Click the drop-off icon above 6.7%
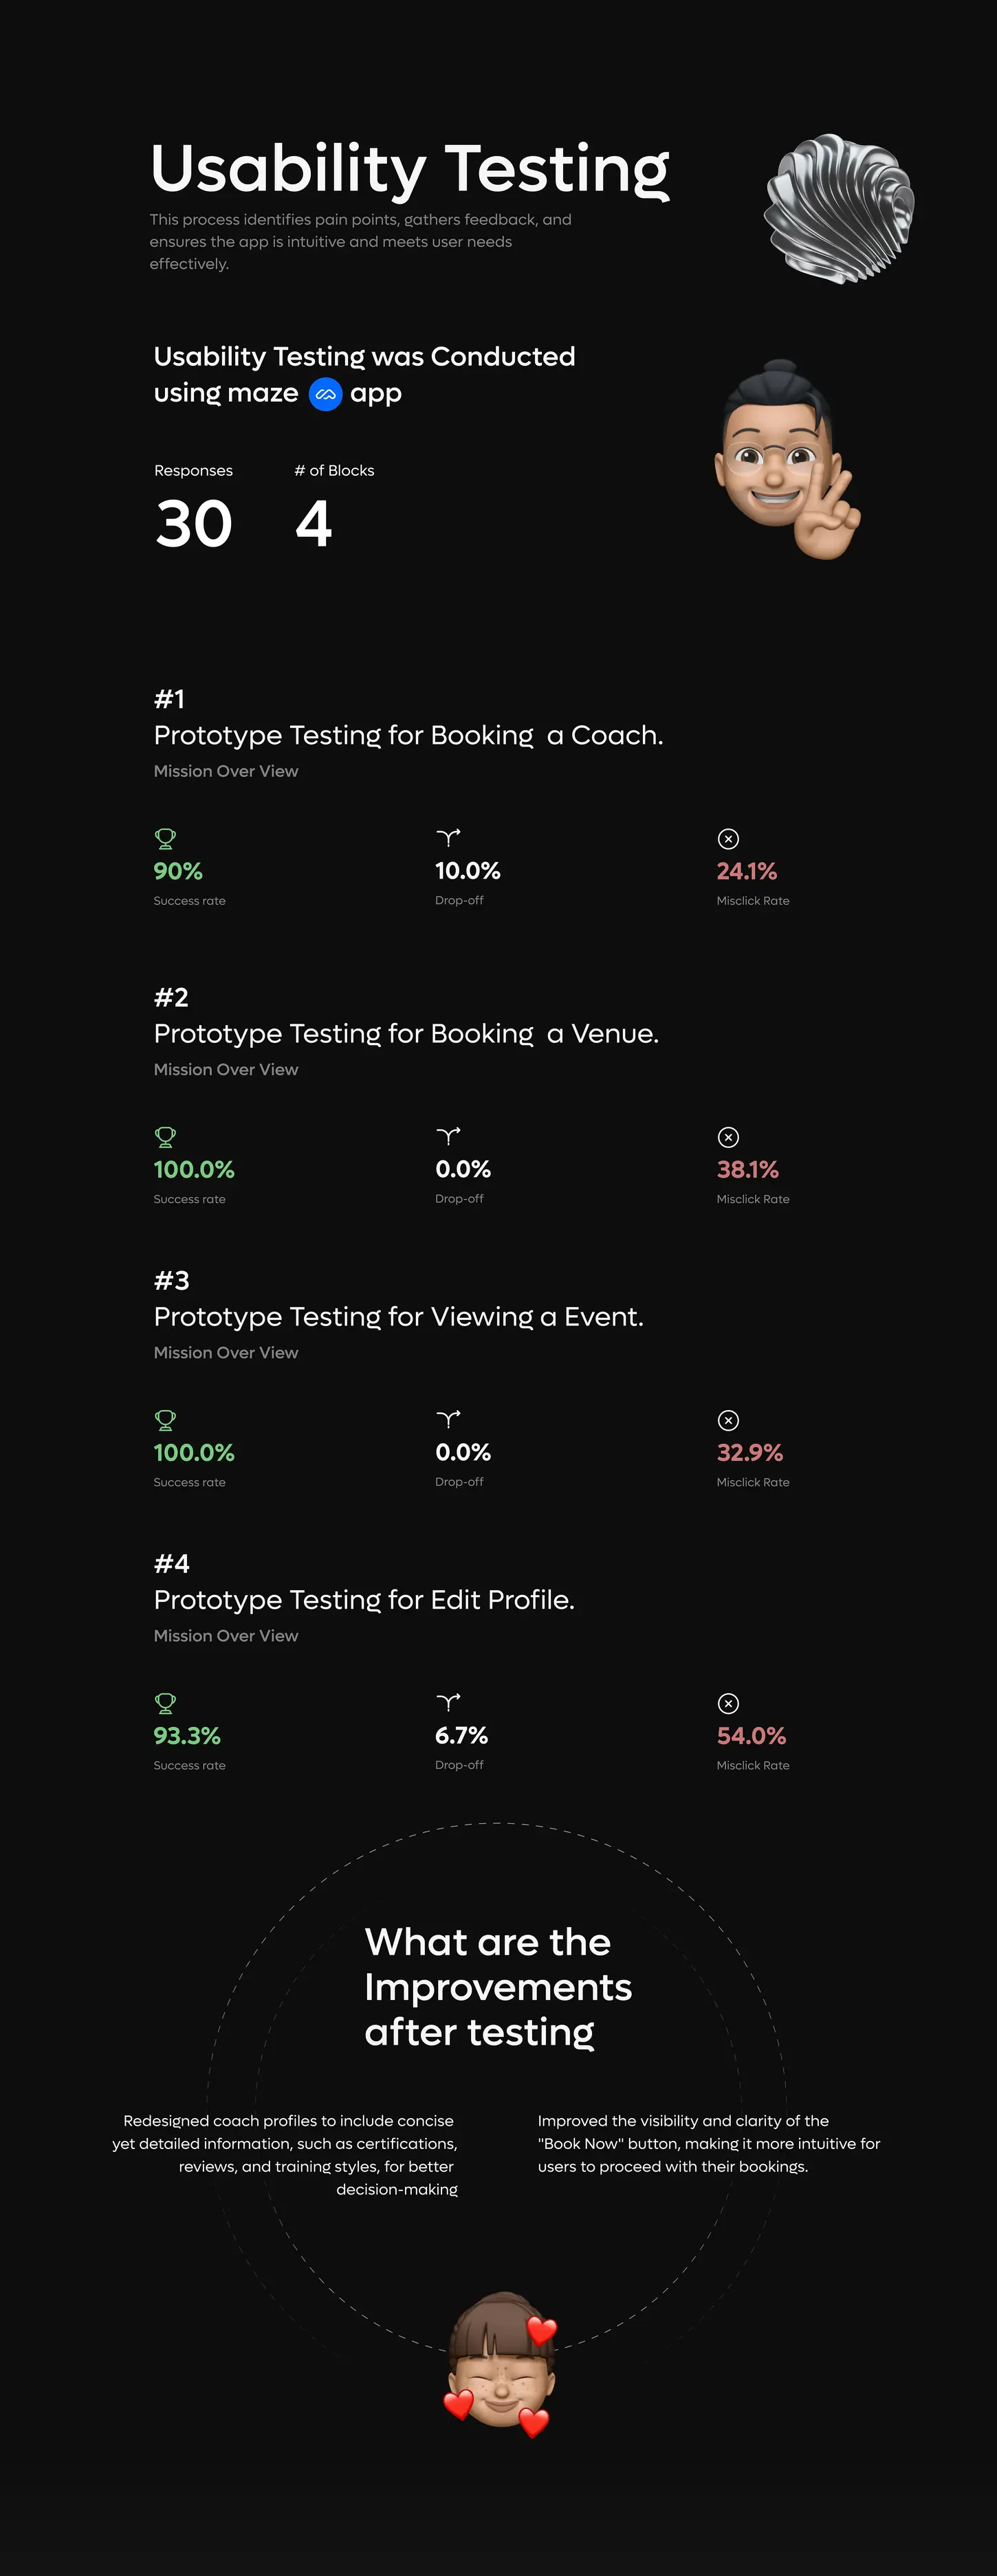 (x=448, y=1702)
